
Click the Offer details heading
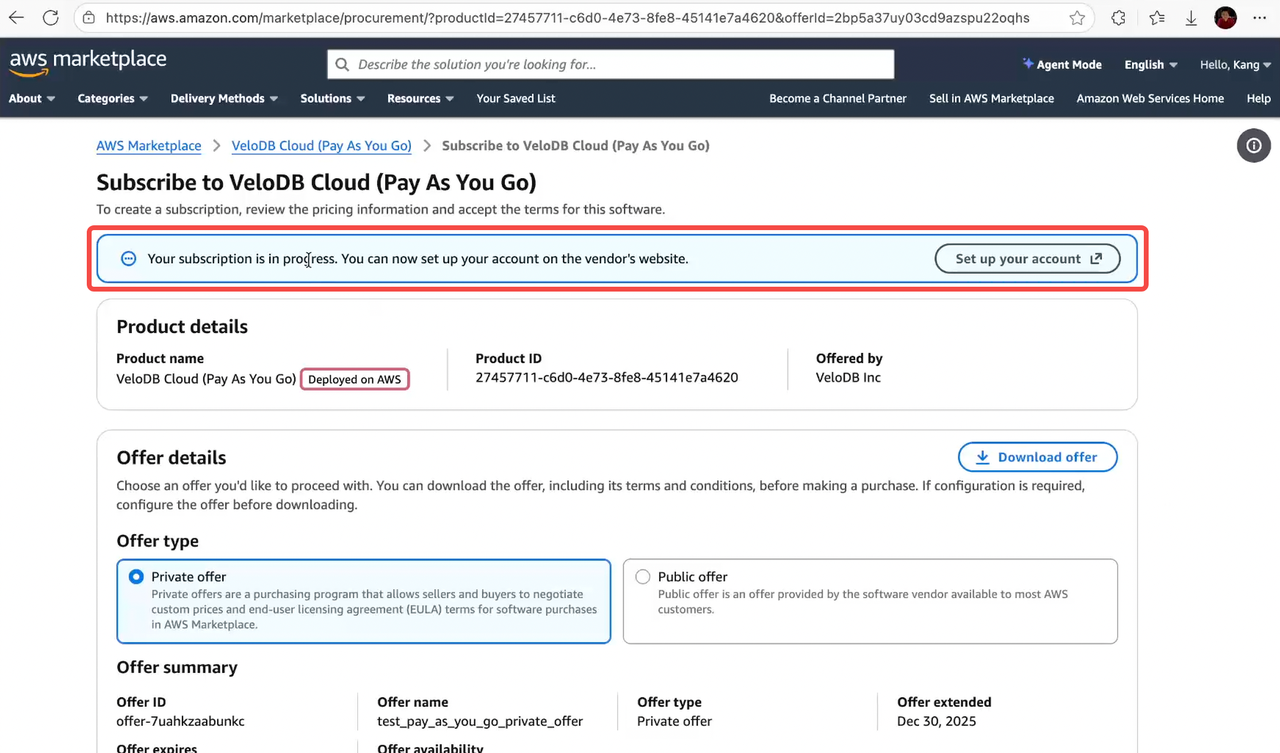tap(171, 458)
